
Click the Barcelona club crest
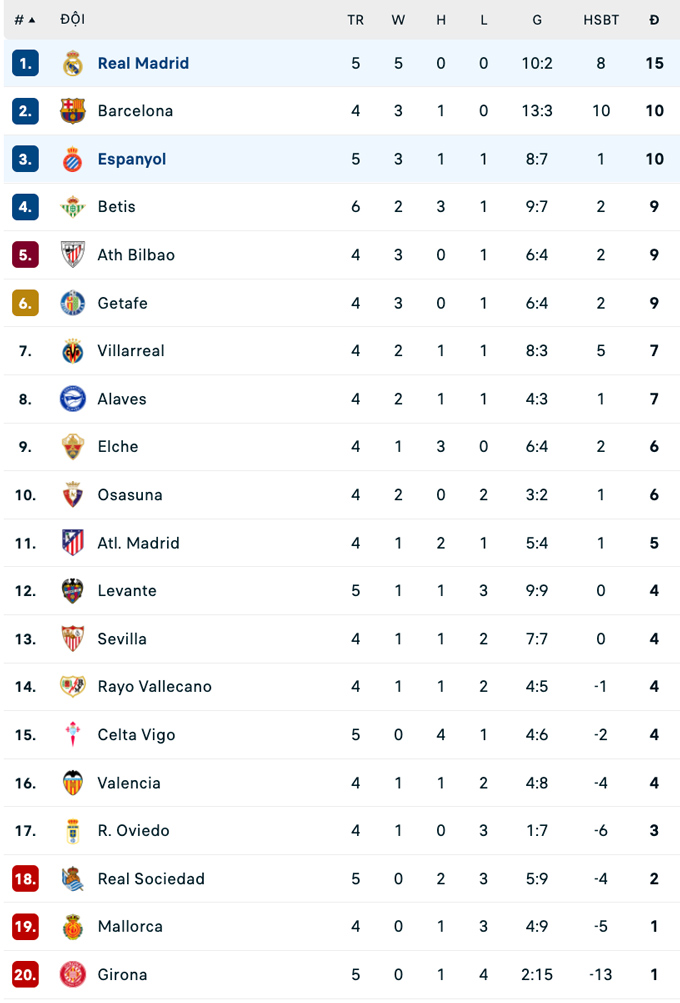coord(73,111)
